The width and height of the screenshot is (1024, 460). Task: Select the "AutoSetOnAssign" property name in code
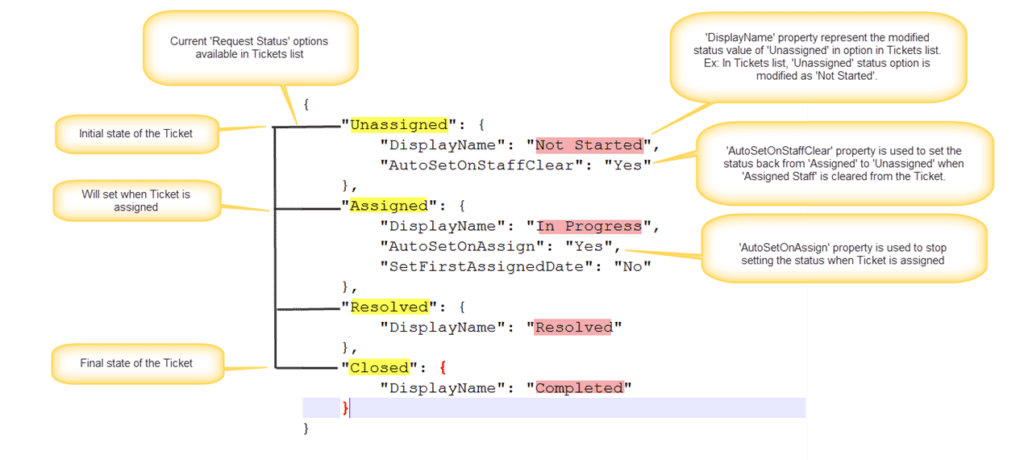pos(464,245)
